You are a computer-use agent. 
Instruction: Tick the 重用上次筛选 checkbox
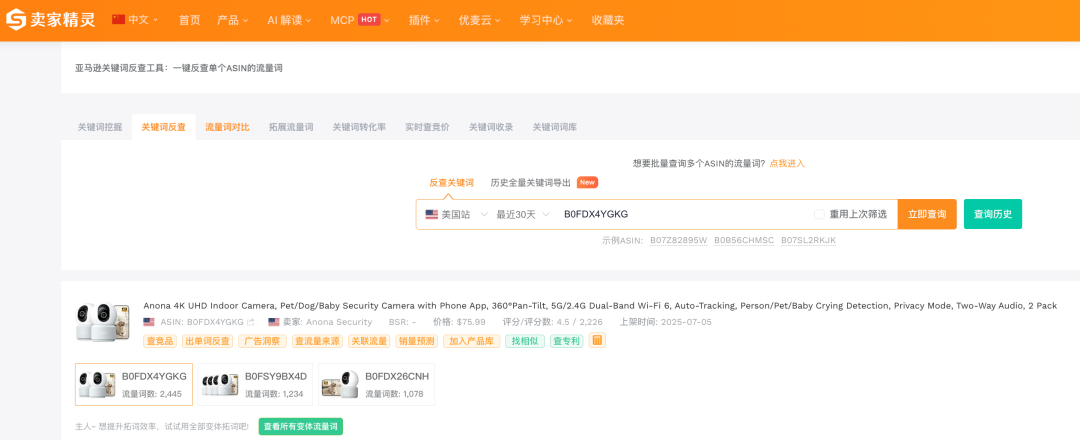pos(819,214)
